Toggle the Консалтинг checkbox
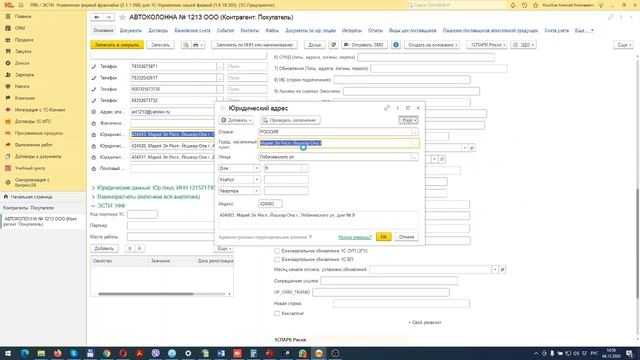Viewport: 640px width, 360px height. coord(277,313)
